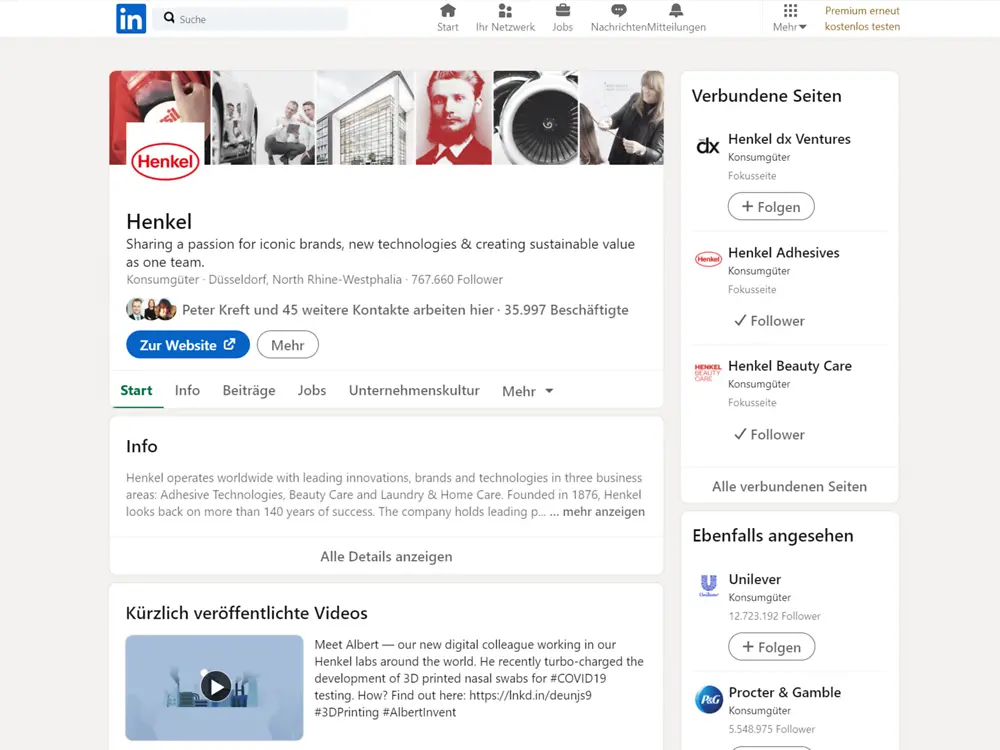
Task: Expand the Mehr tab dropdown on Henkel page
Action: 527,391
